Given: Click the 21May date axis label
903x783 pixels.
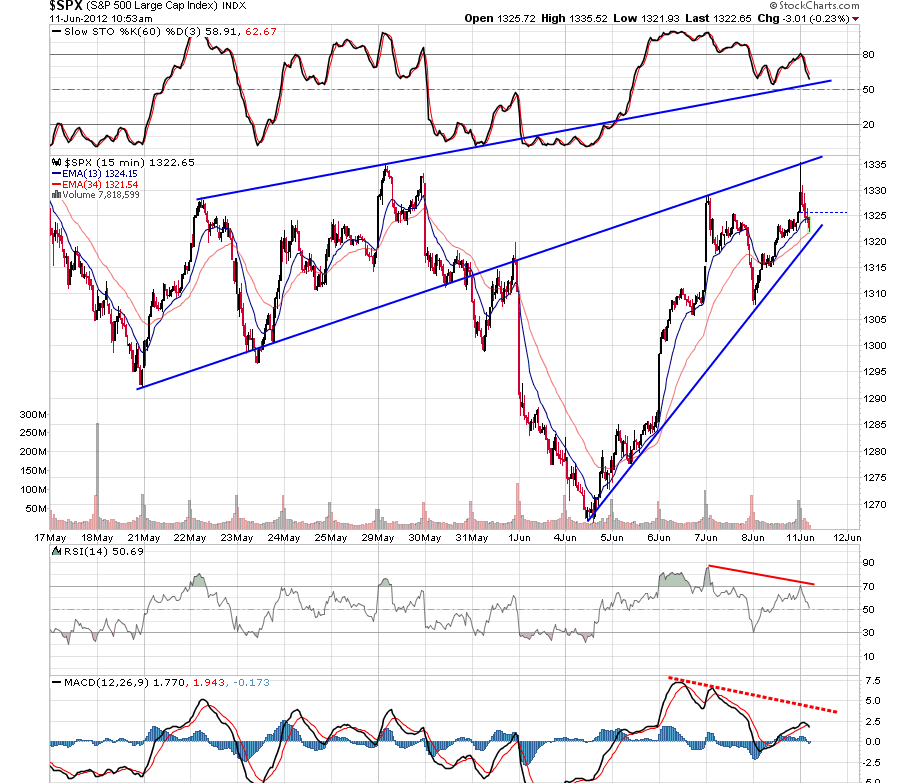Looking at the screenshot, I should (144, 538).
